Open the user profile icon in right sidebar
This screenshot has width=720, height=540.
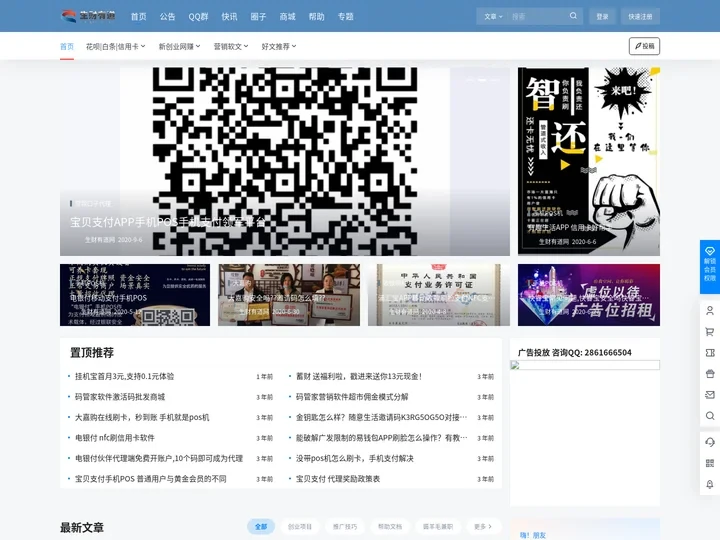click(x=709, y=311)
